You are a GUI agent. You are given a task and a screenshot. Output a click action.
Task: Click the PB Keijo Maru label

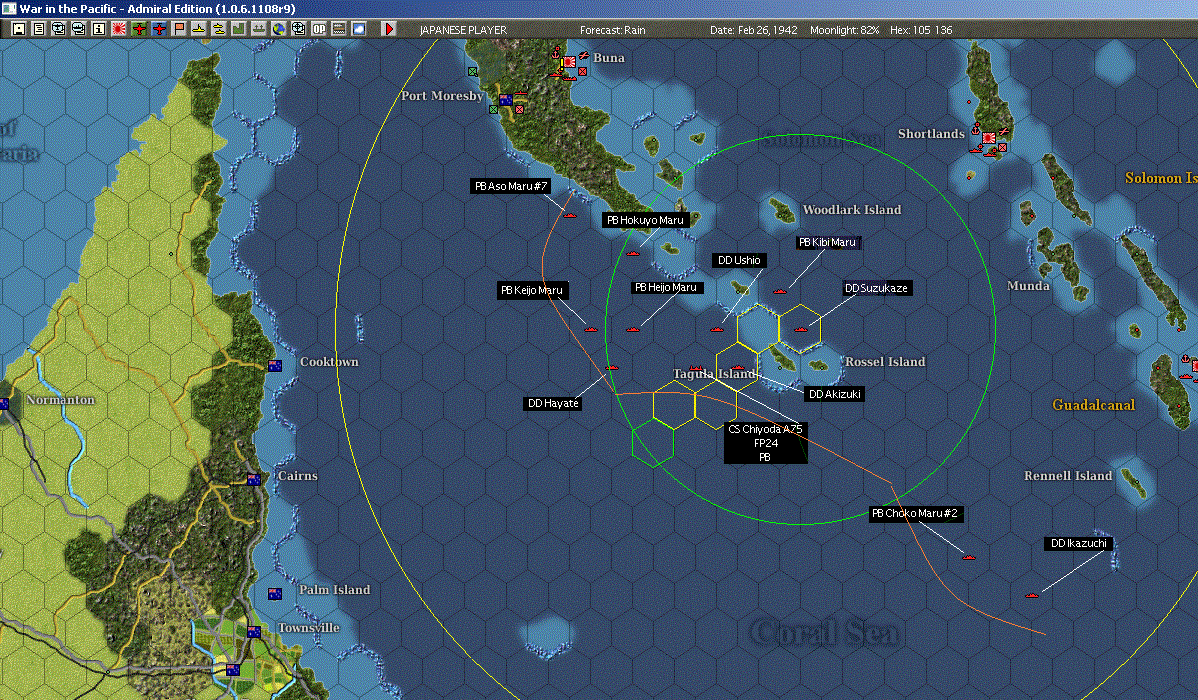point(533,290)
